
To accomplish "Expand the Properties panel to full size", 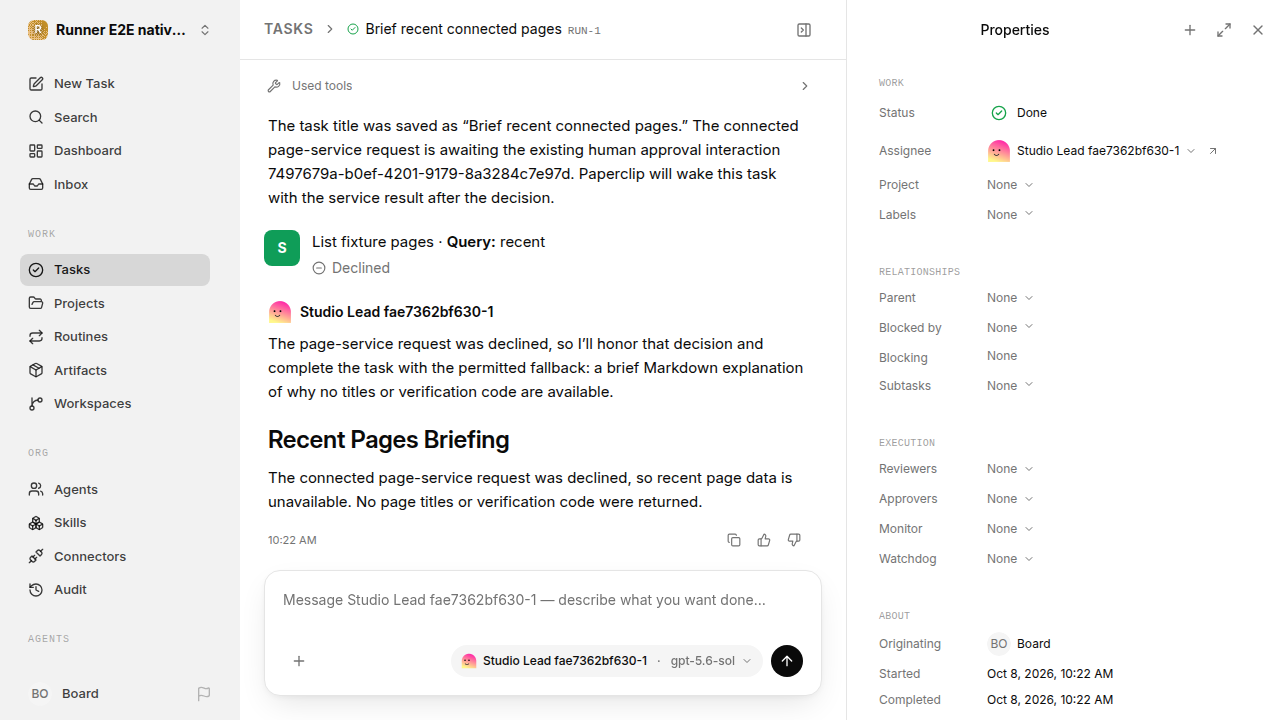I will (1224, 30).
